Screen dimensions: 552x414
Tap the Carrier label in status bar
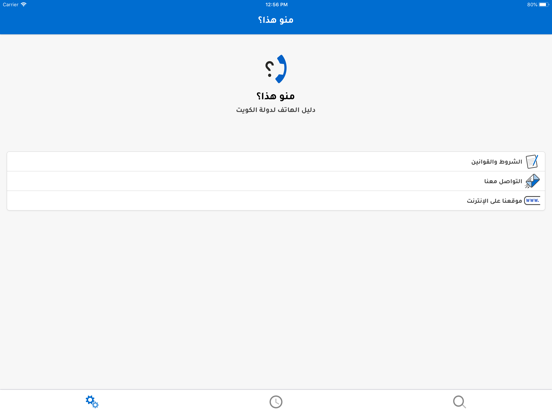pyautogui.click(x=11, y=5)
